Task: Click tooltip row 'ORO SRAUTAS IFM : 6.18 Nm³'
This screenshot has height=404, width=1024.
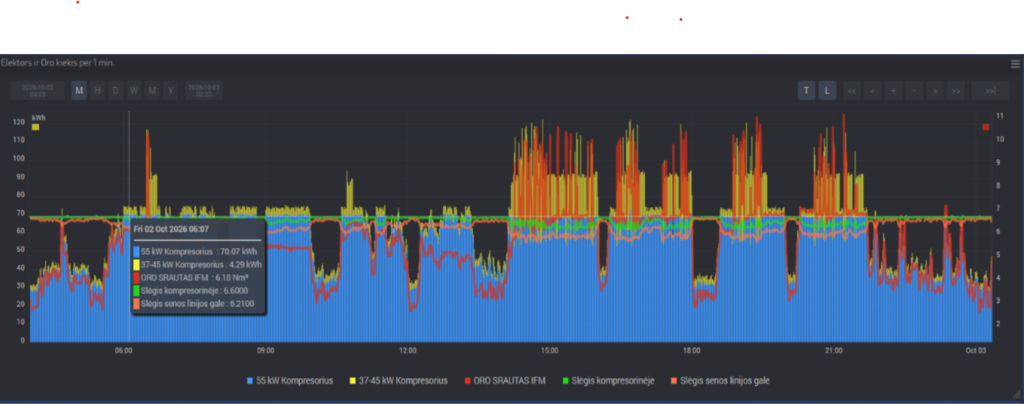Action: click(x=191, y=277)
